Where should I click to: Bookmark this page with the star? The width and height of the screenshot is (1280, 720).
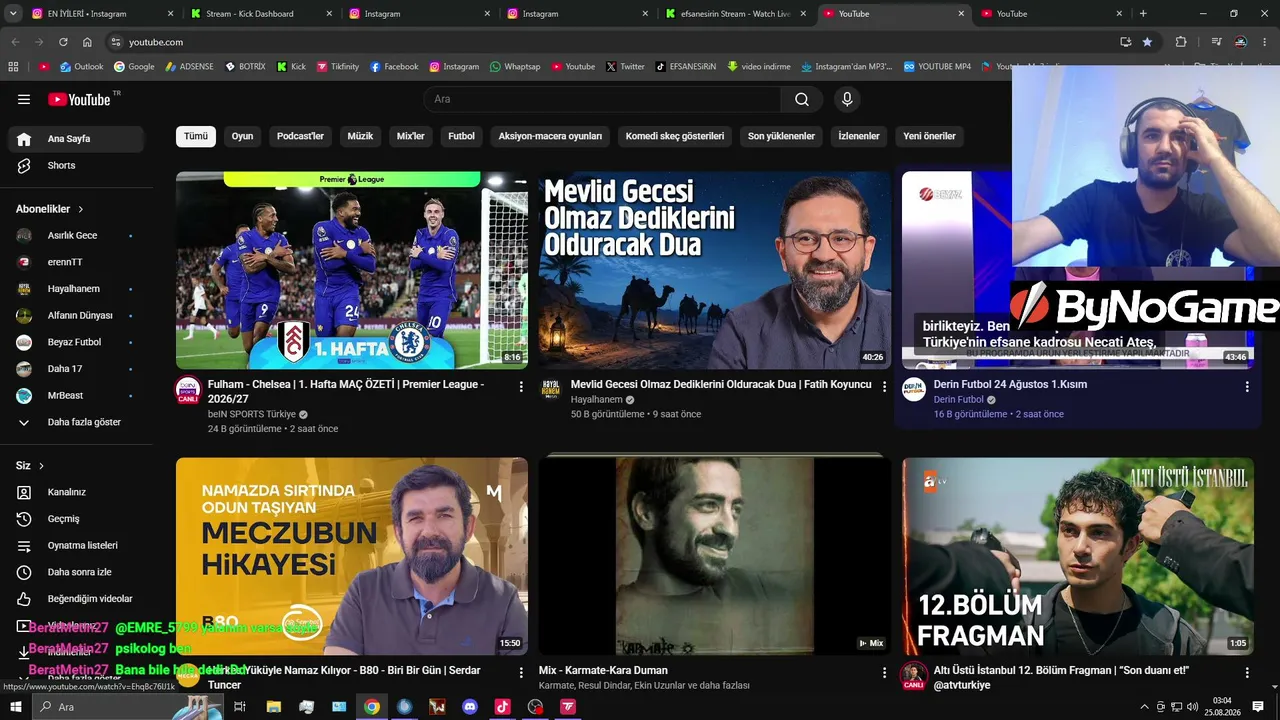[x=1147, y=42]
